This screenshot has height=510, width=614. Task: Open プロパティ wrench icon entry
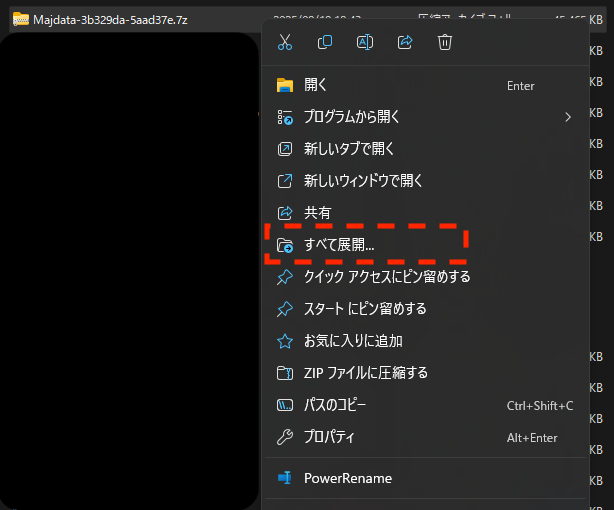(x=285, y=437)
